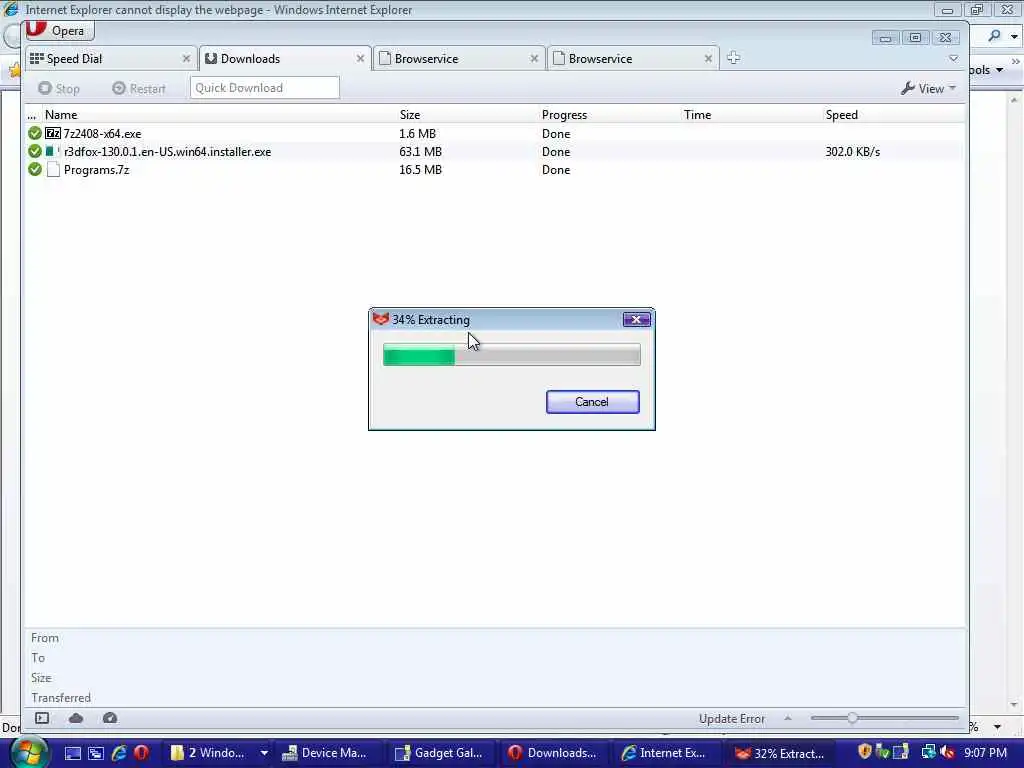The height and width of the screenshot is (768, 1024).
Task: Open 2 Windows Explorer taskbar group
Action: [210, 753]
